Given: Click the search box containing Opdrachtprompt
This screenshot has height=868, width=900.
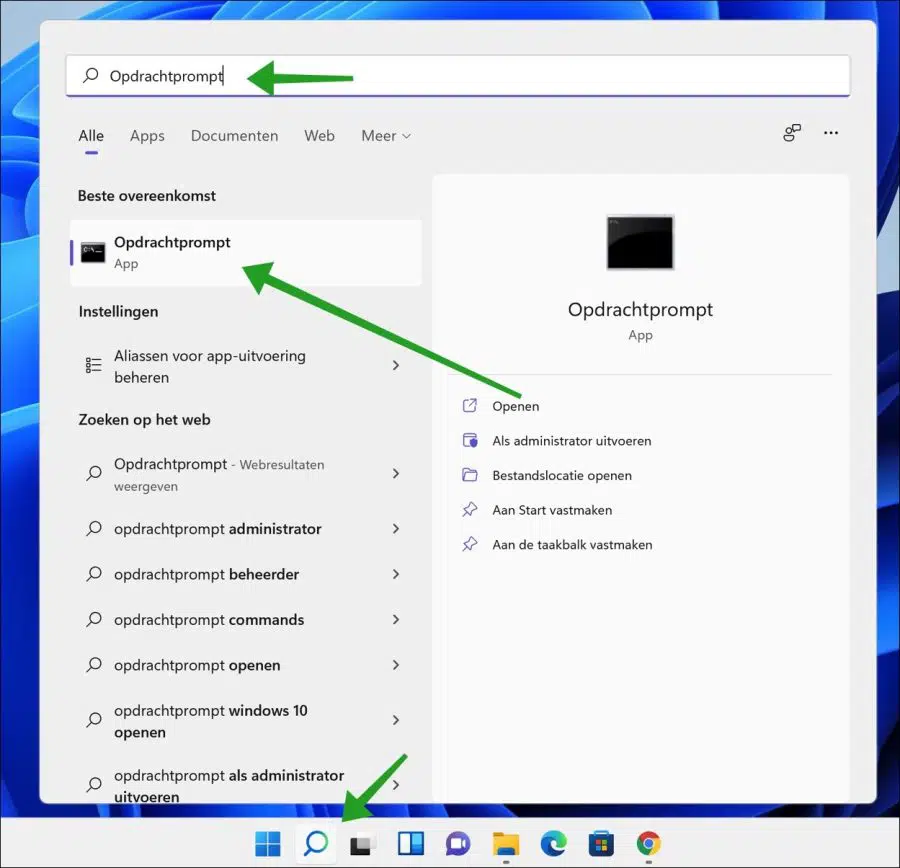Looking at the screenshot, I should click(457, 76).
